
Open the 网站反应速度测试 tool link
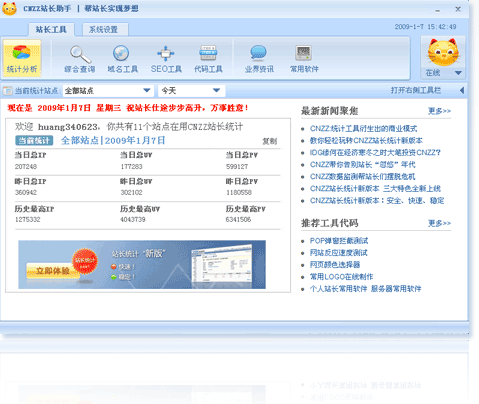(339, 253)
